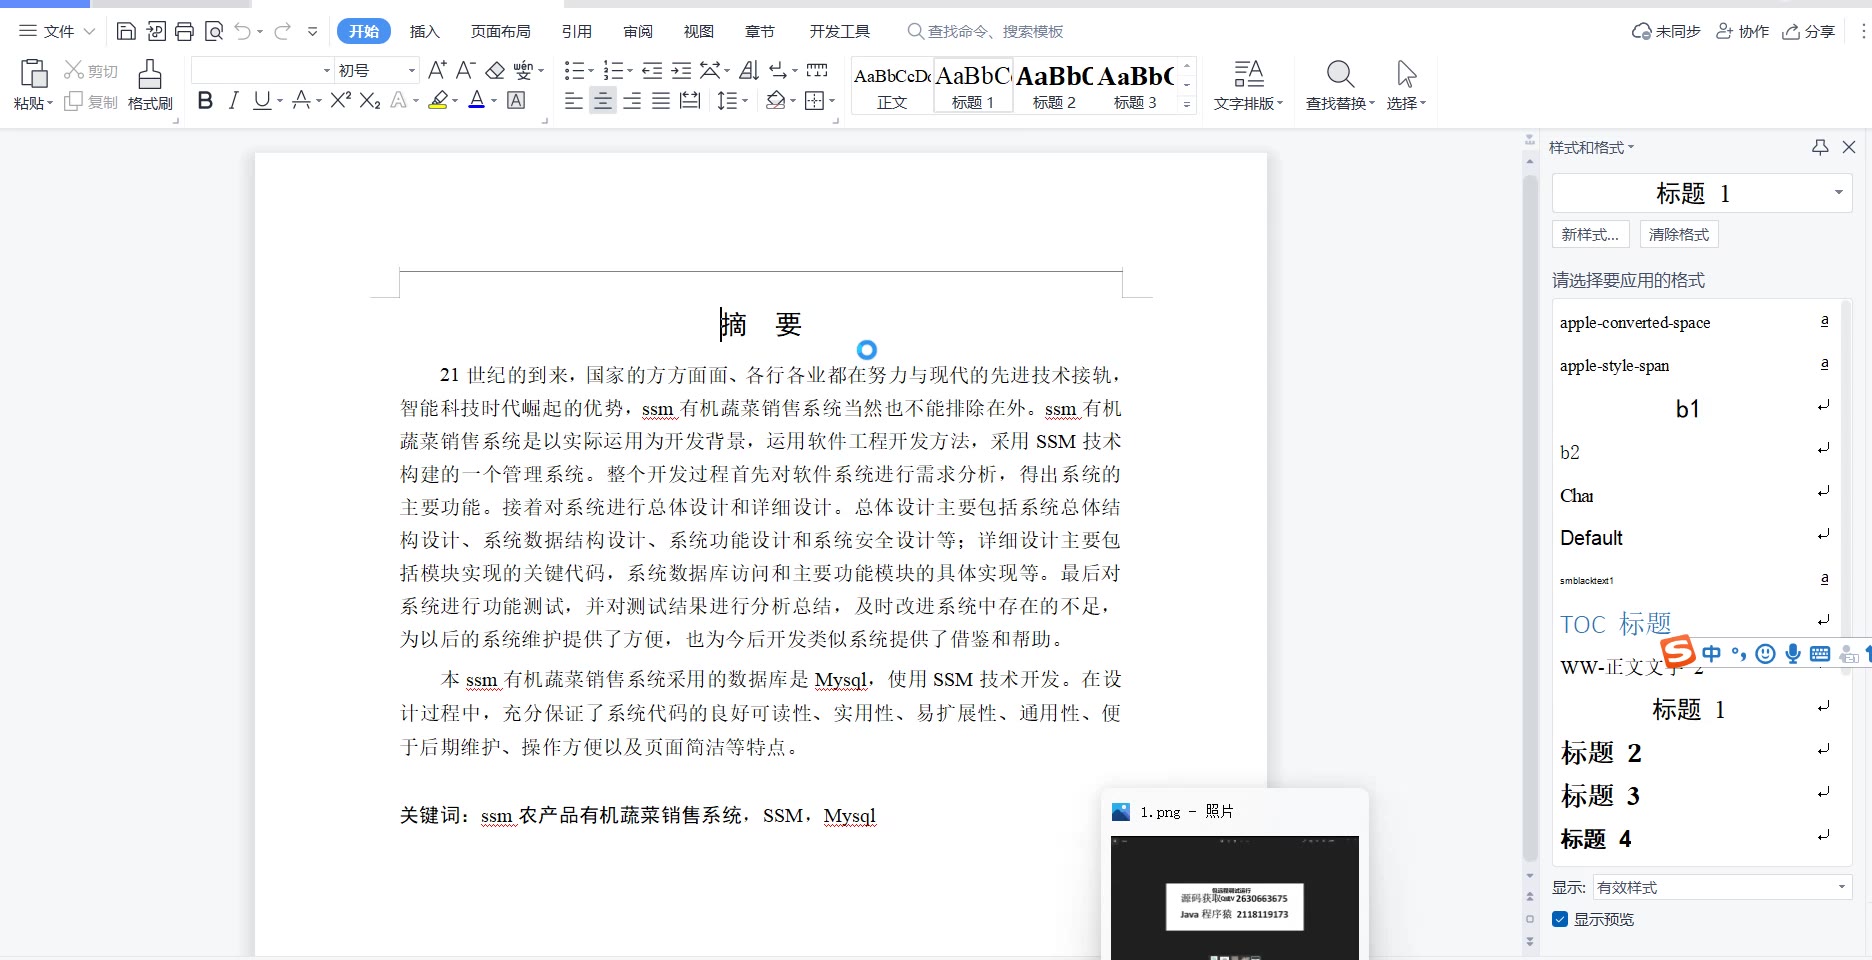Click the distributed alignment icon
The image size is (1872, 960).
[690, 101]
